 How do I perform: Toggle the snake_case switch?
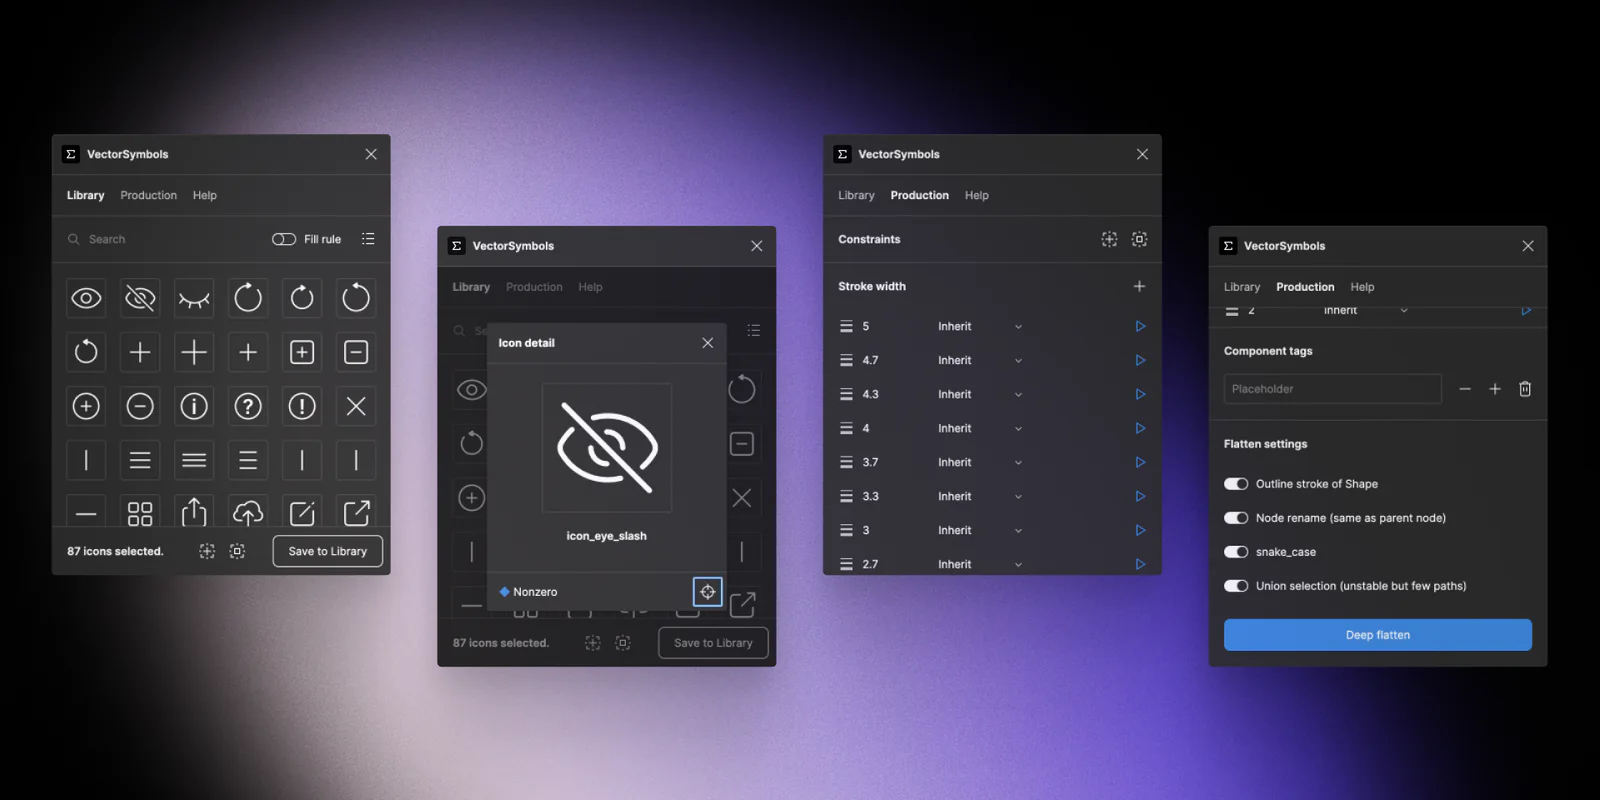click(1236, 552)
